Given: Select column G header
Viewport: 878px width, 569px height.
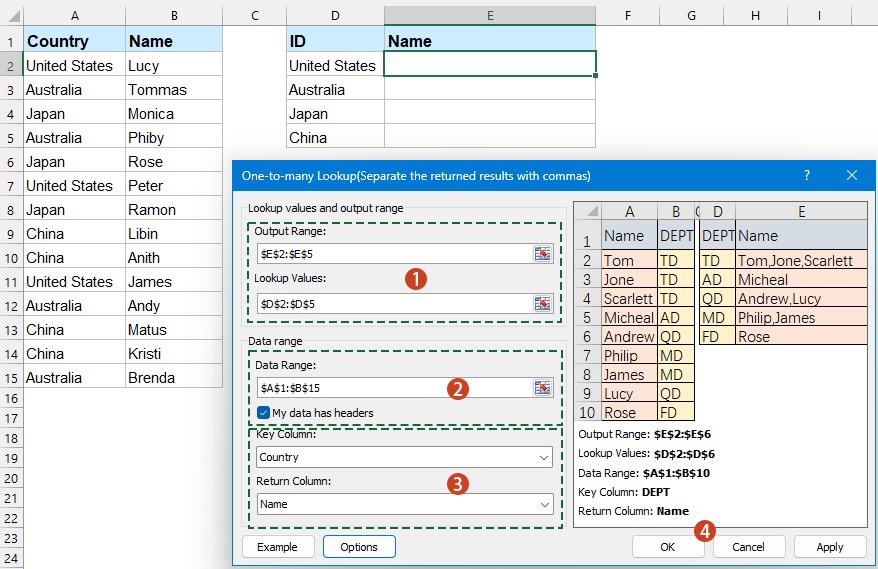Looking at the screenshot, I should pos(692,16).
